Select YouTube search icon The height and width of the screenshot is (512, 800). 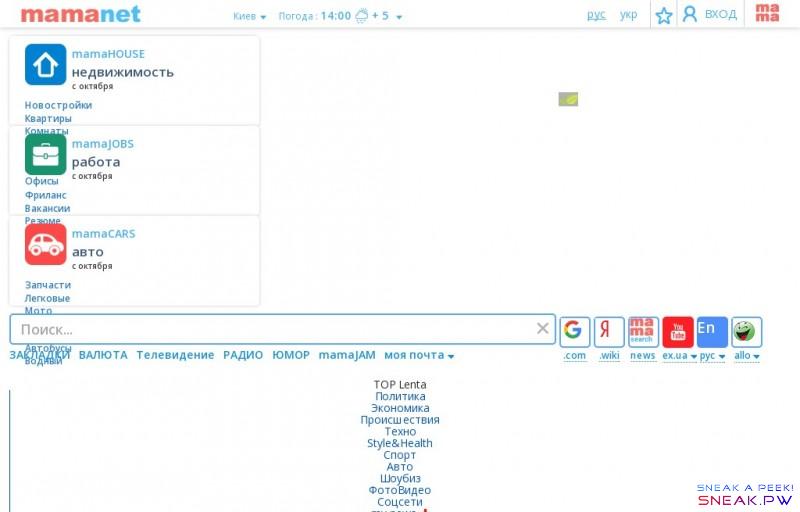point(678,331)
